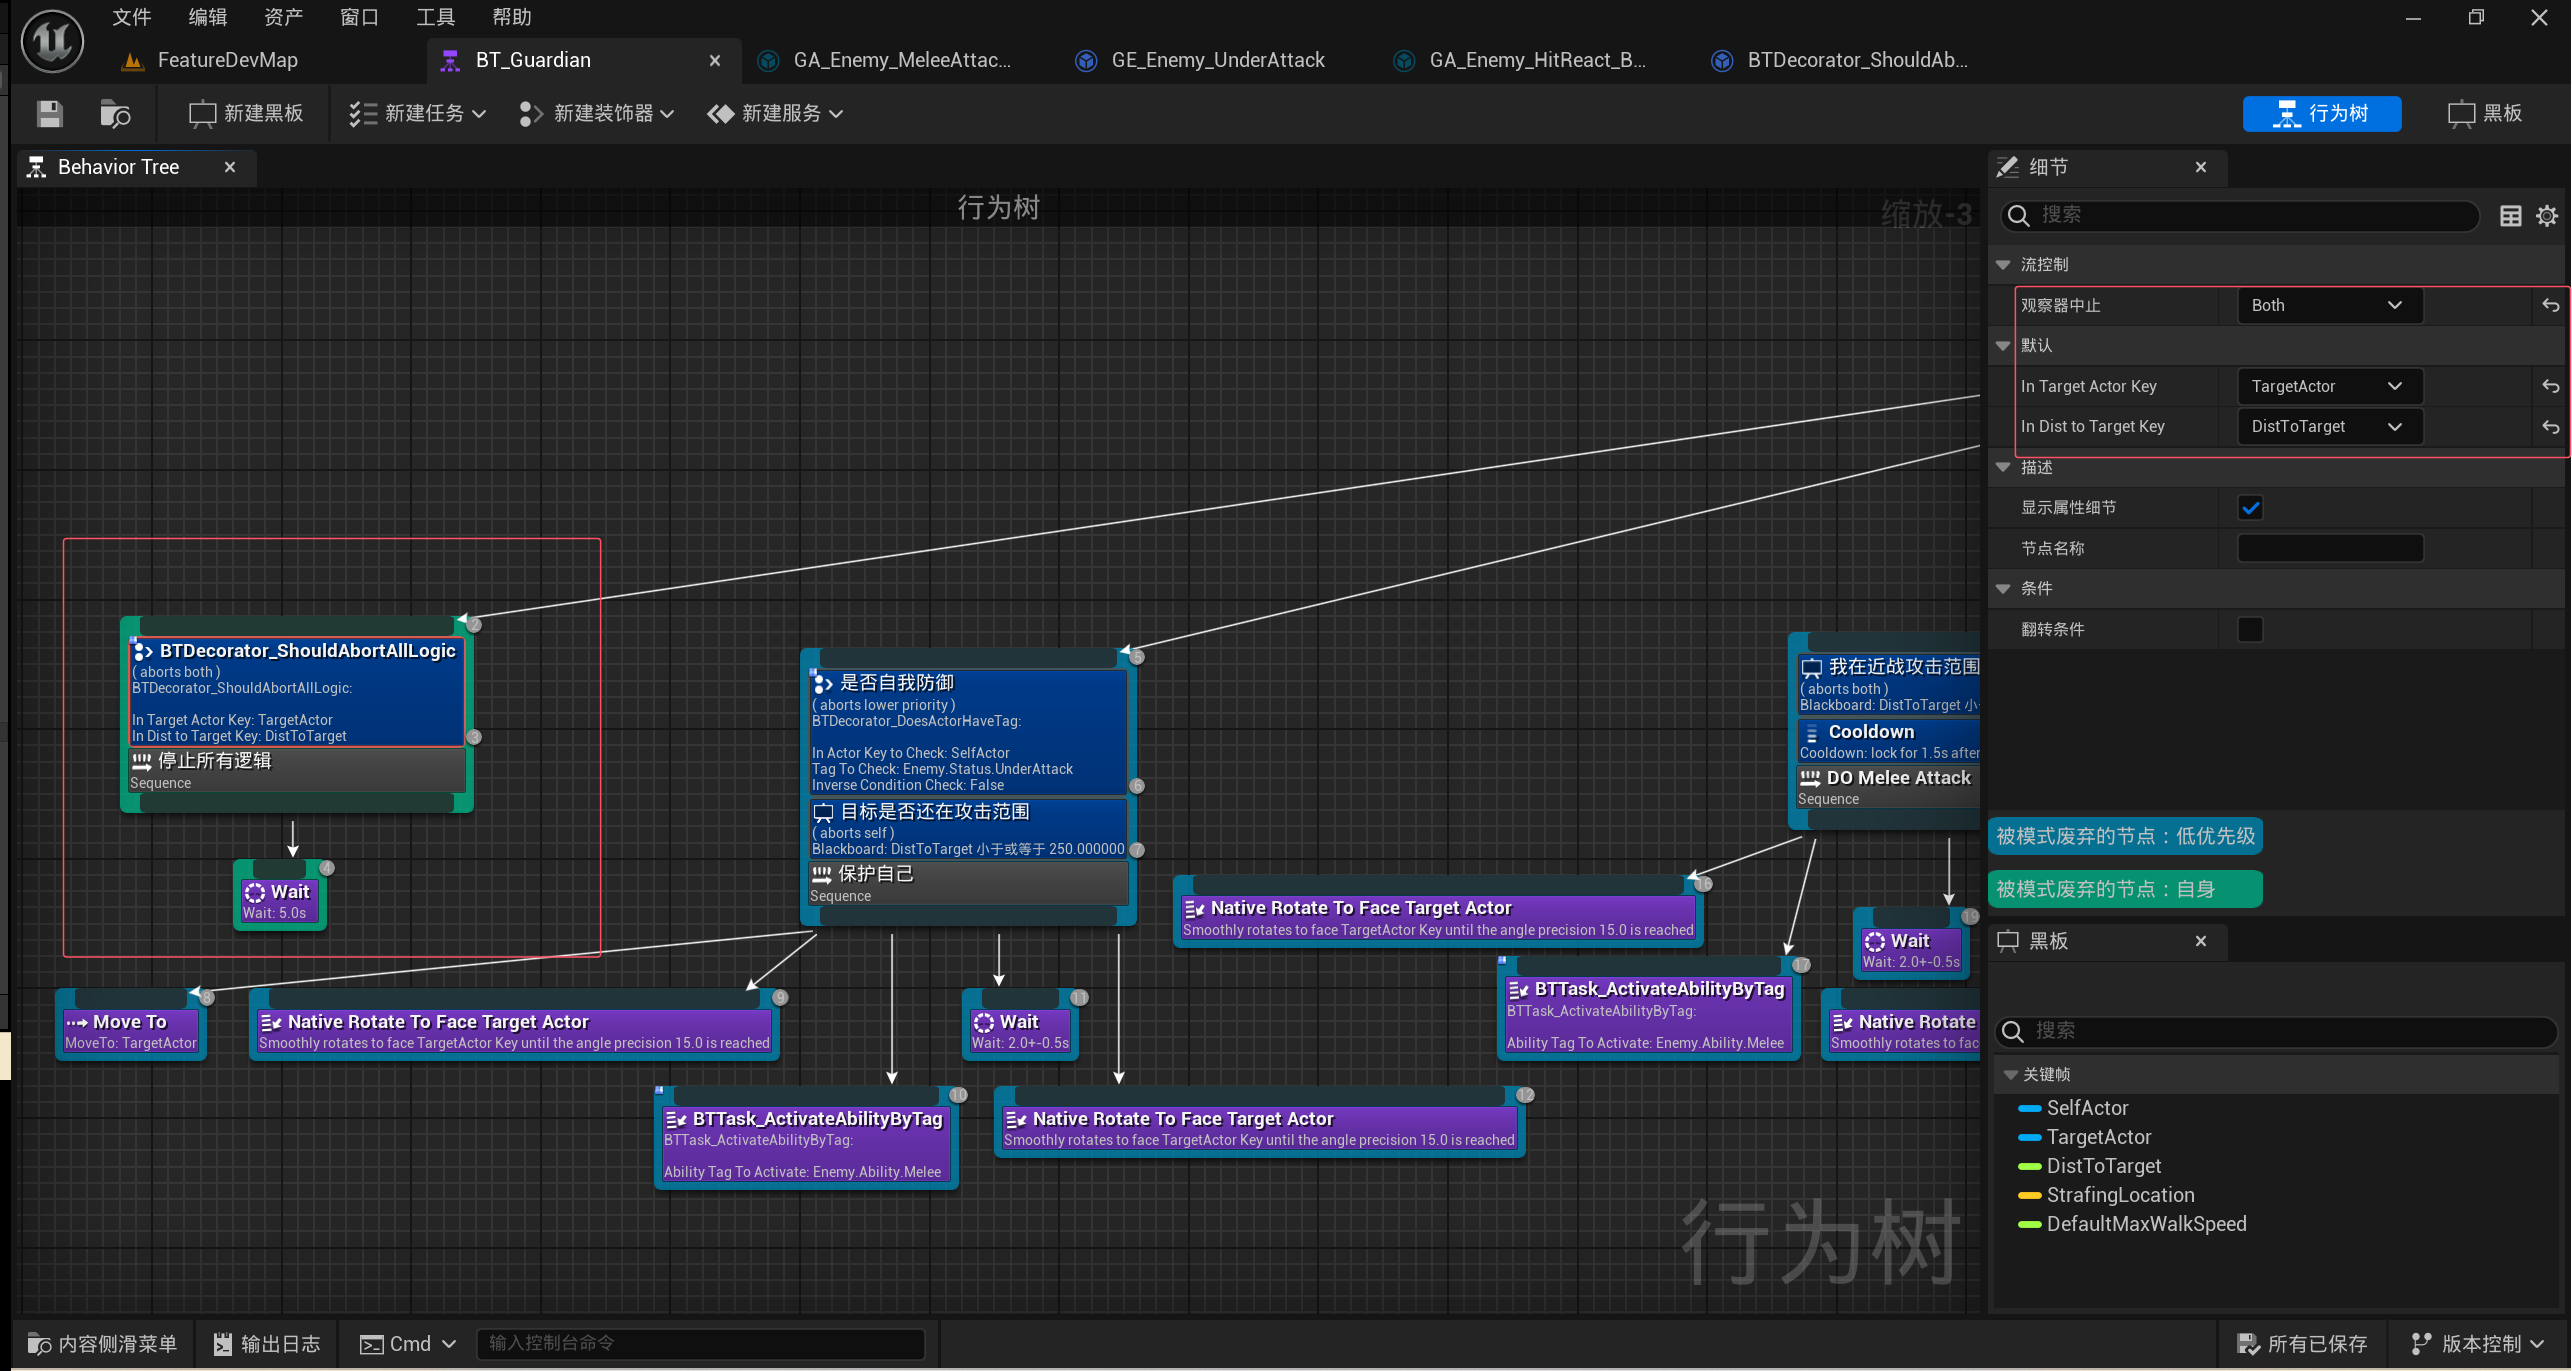Viewport: 2572px width, 1371px height.
Task: Reset observer aborts value to default
Action: [2550, 306]
